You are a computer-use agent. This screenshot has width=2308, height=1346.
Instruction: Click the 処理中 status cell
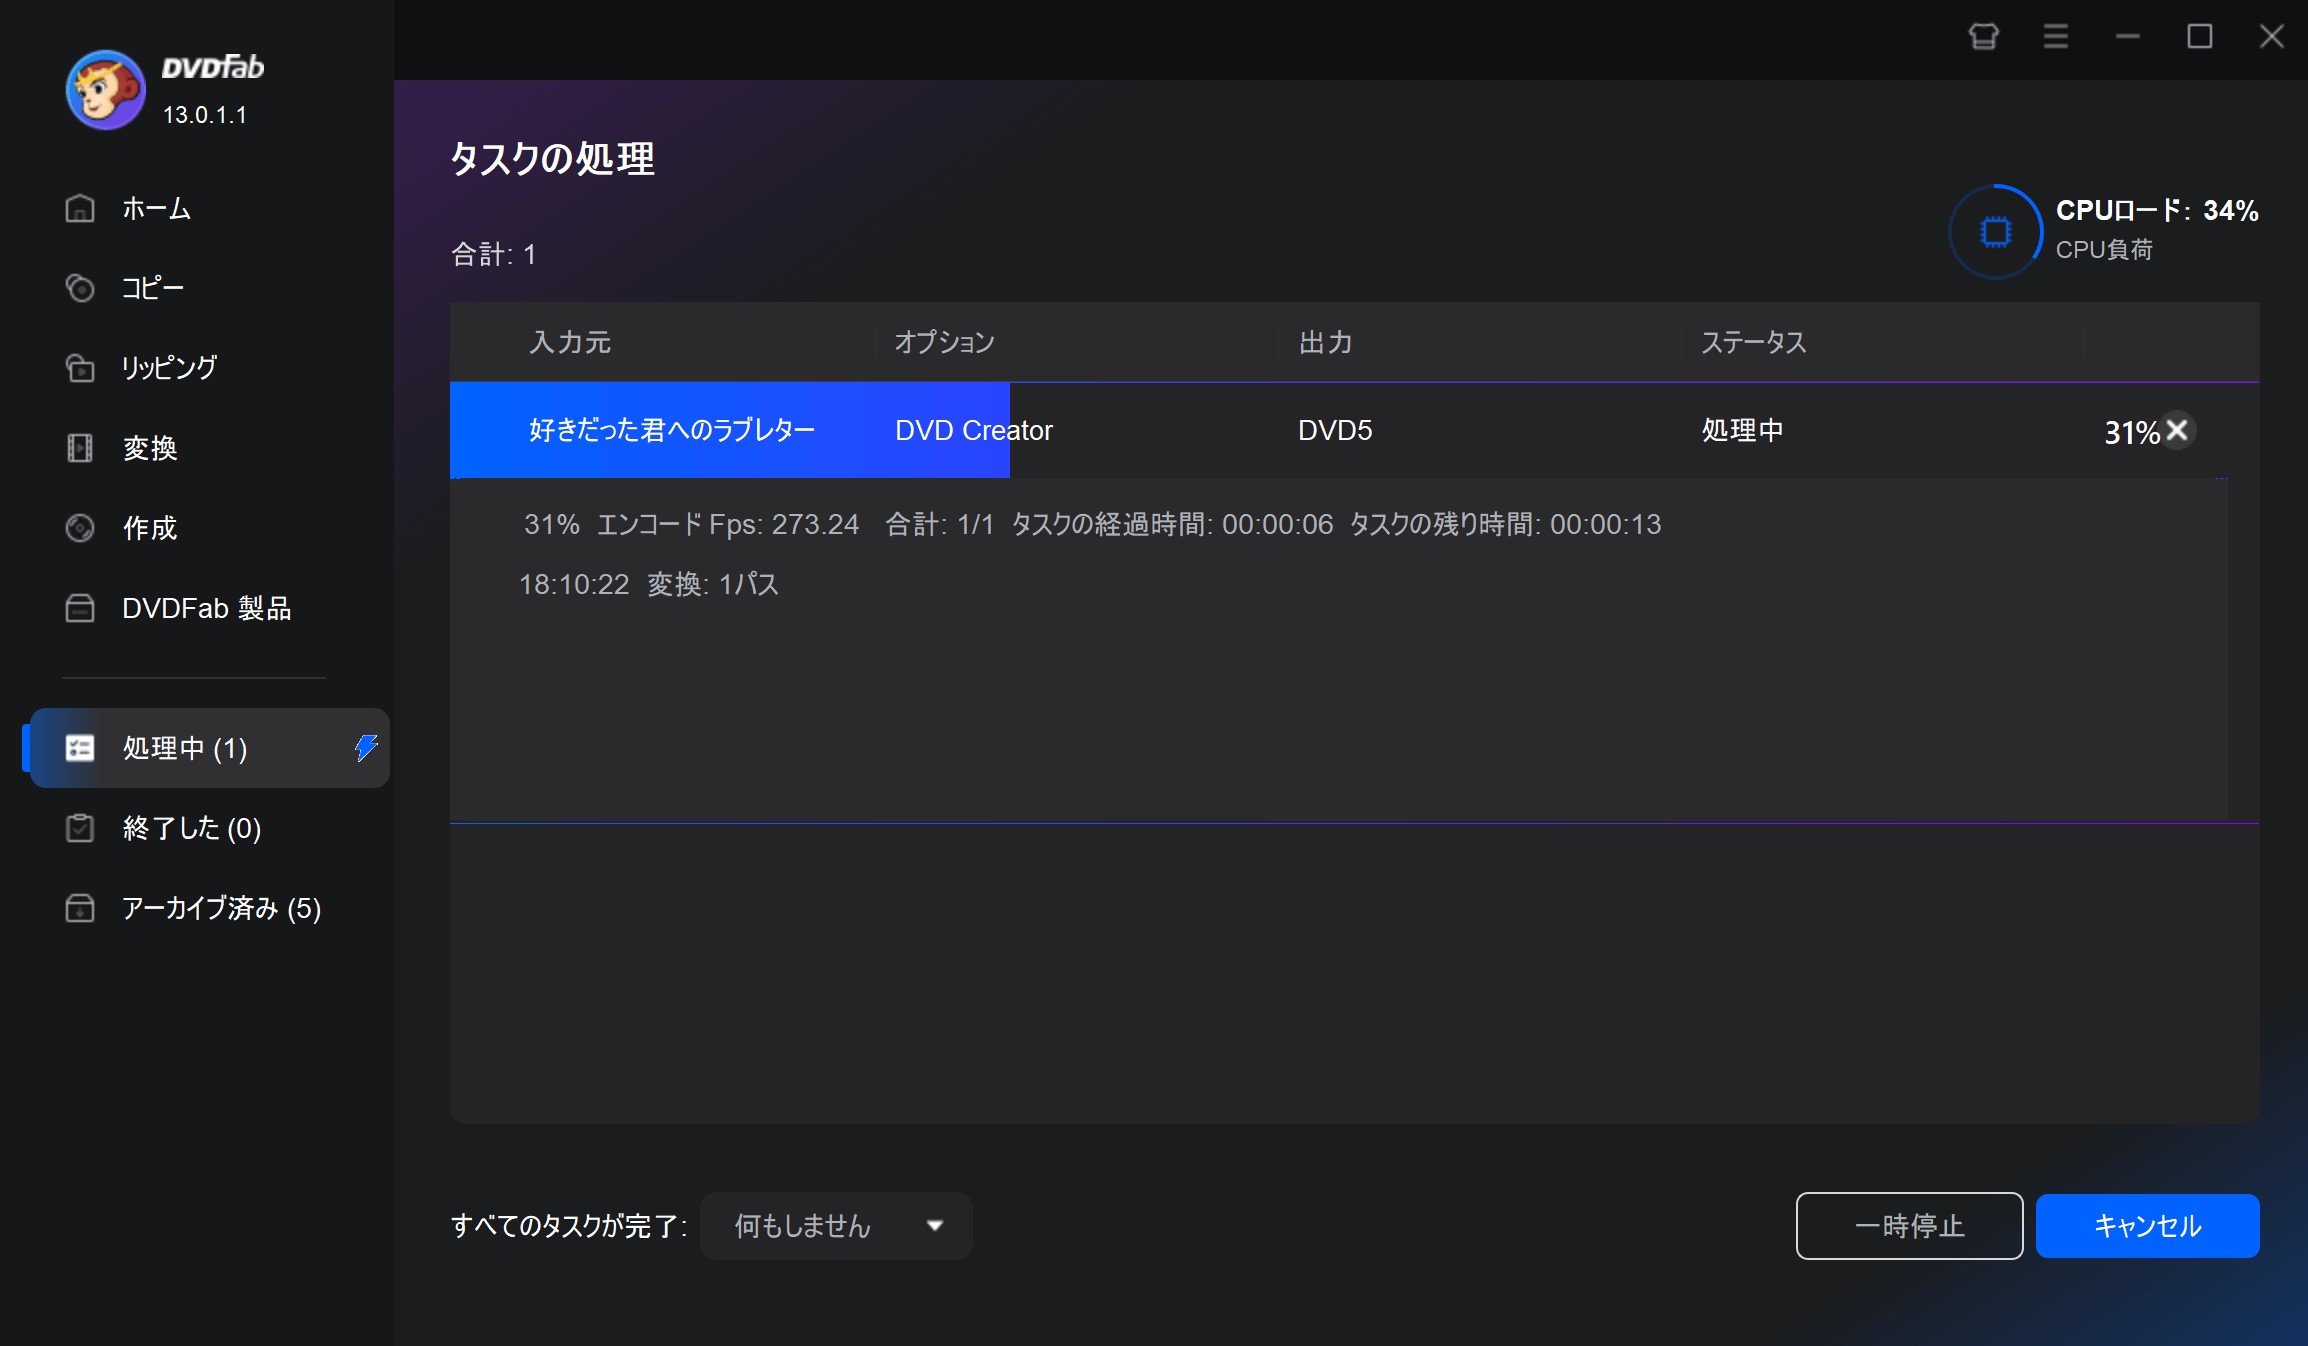coord(1742,430)
